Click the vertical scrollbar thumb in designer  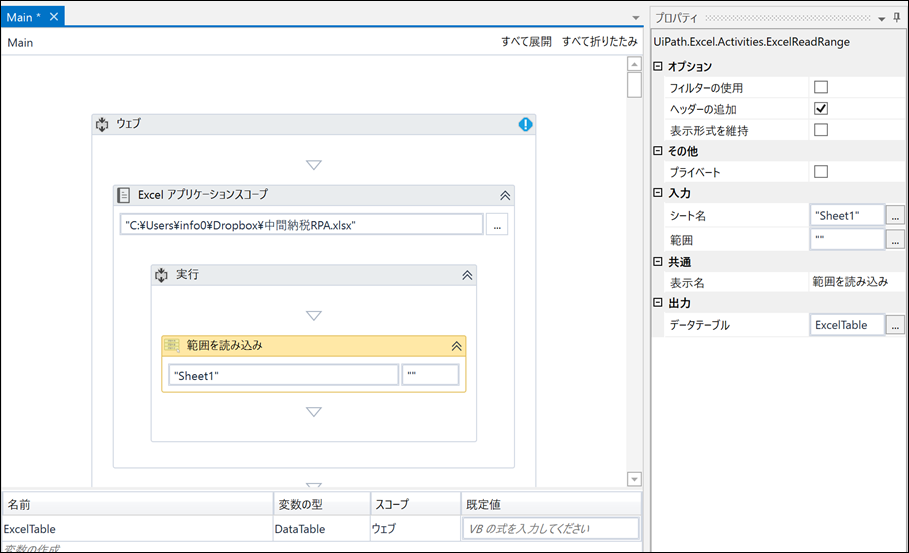(x=634, y=85)
